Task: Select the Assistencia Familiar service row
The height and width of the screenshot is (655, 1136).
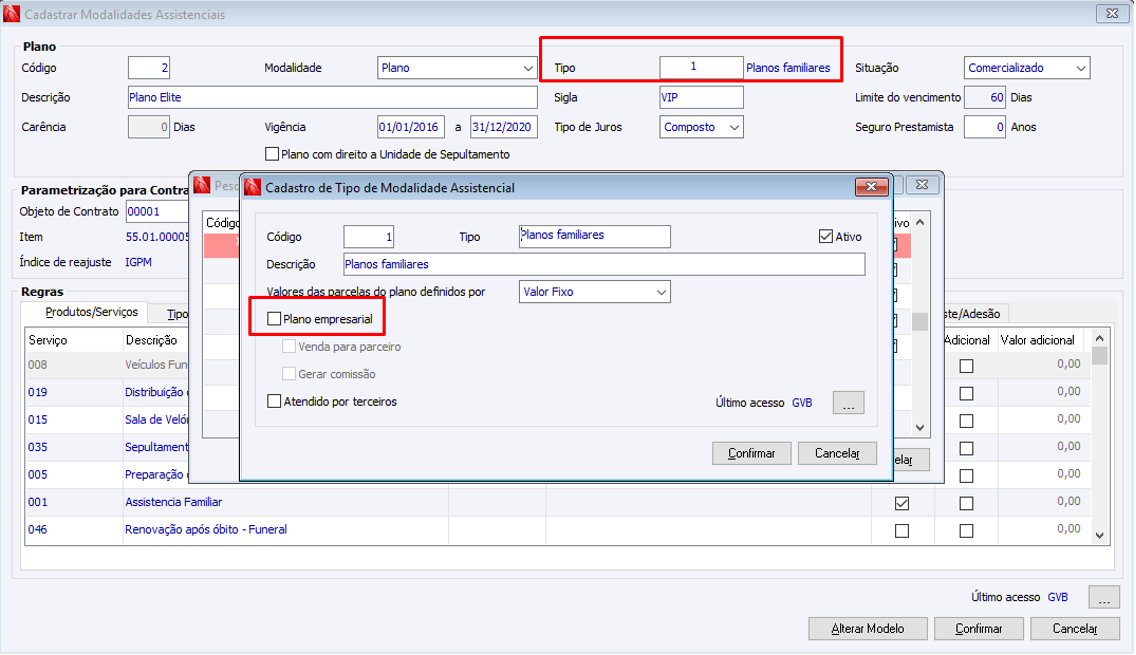Action: coord(556,502)
